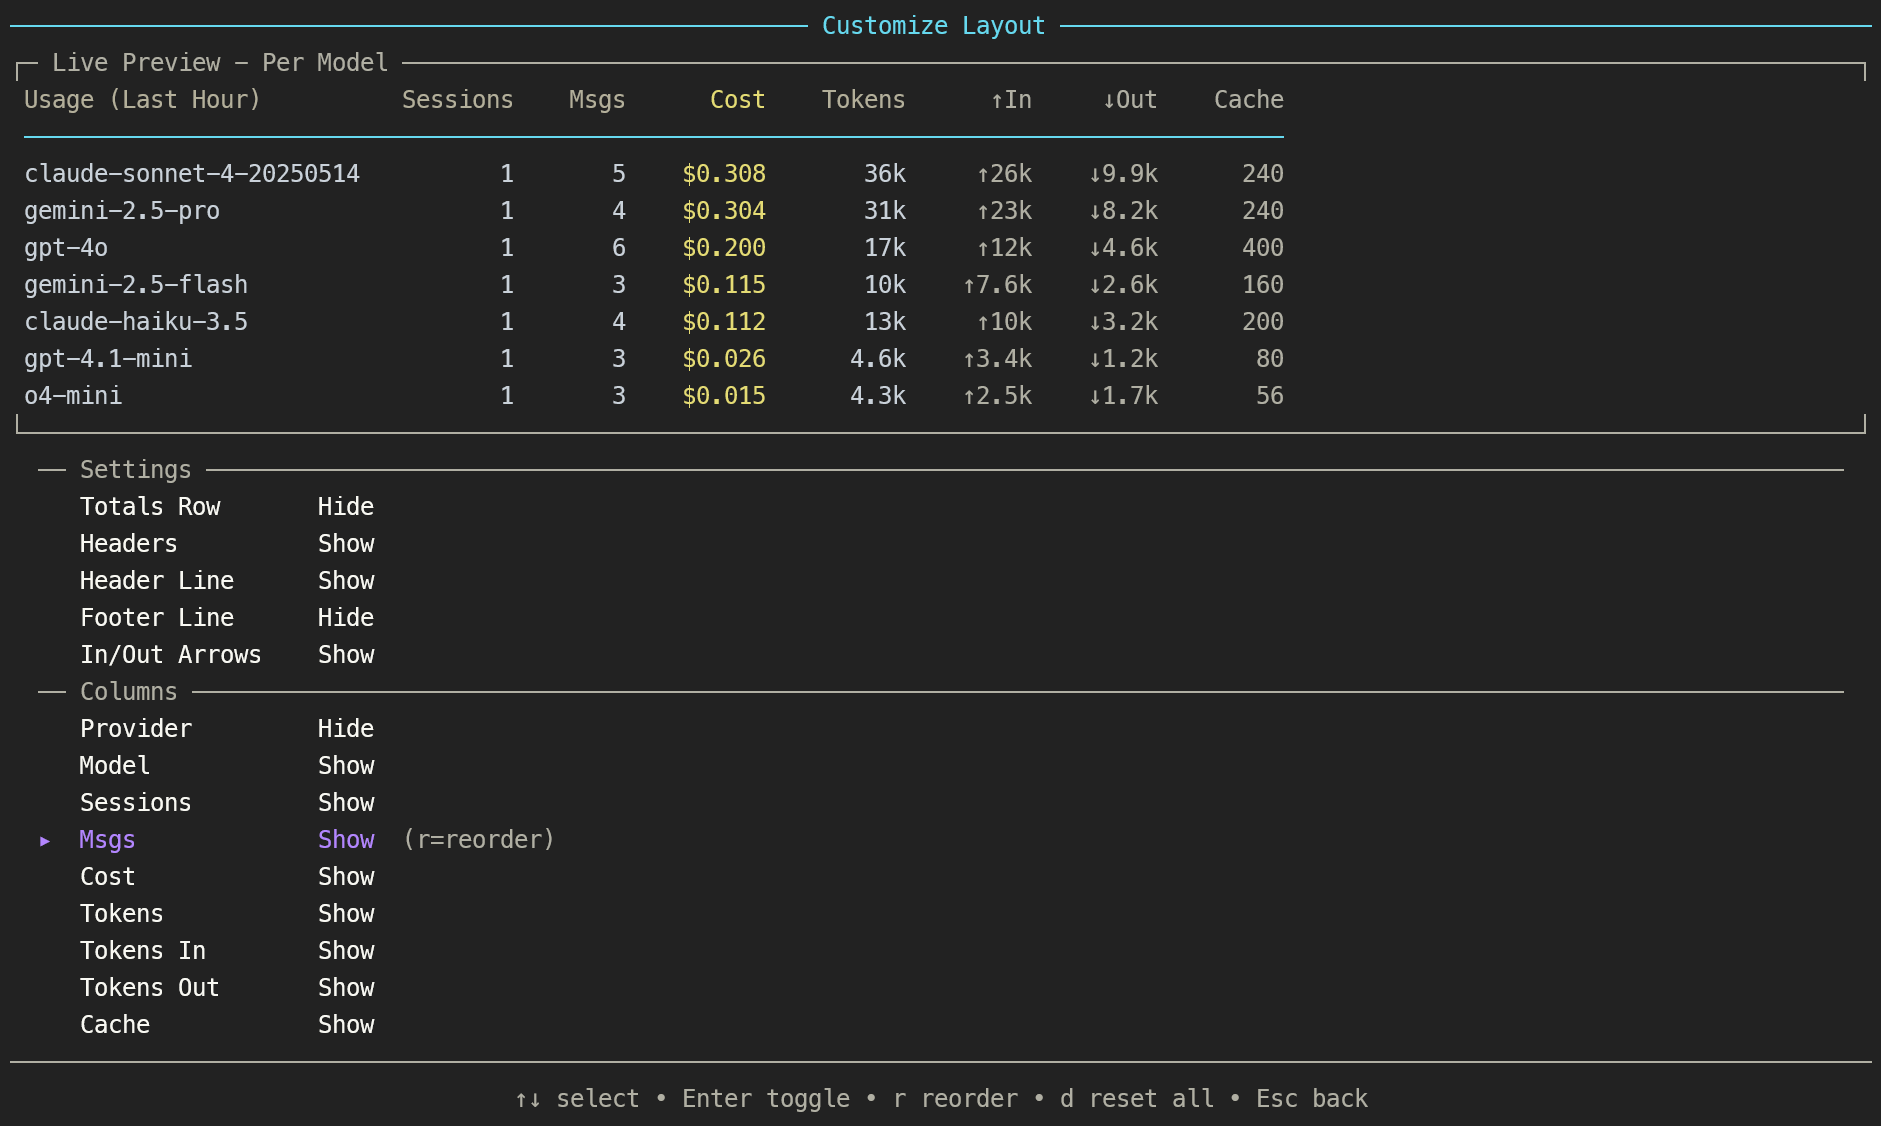Toggle the Sessions column in the Columns list

pyautogui.click(x=227, y=803)
